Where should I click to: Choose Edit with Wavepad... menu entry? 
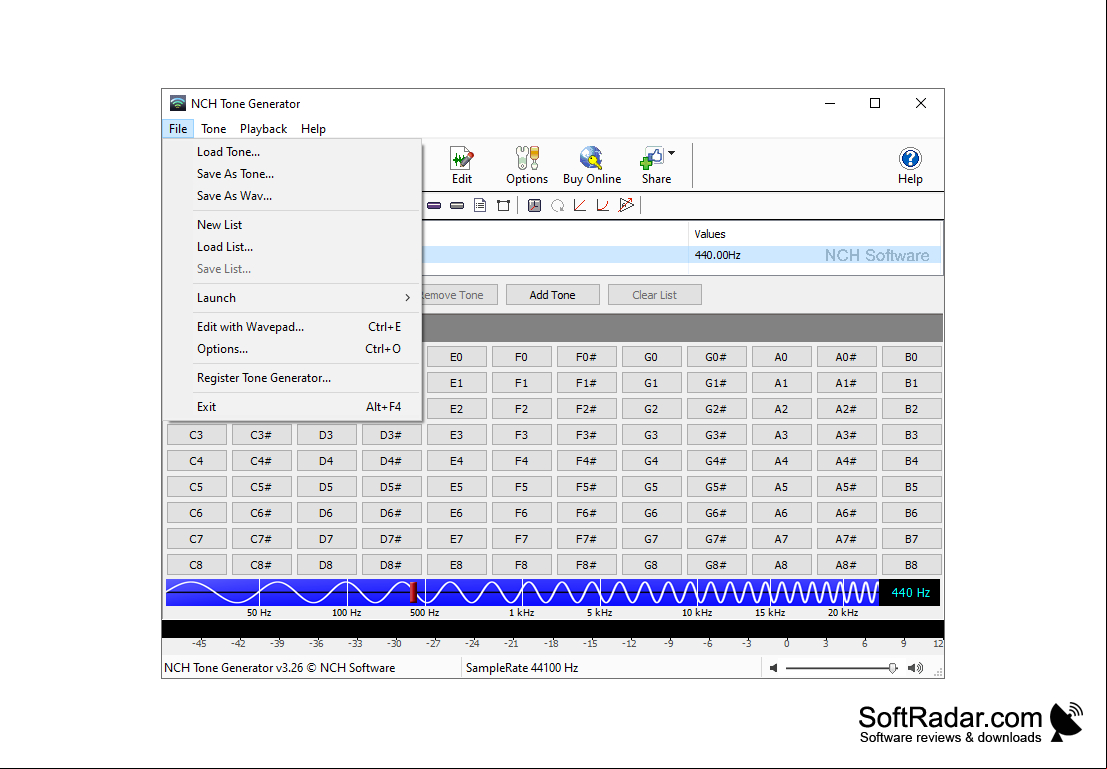pyautogui.click(x=292, y=327)
